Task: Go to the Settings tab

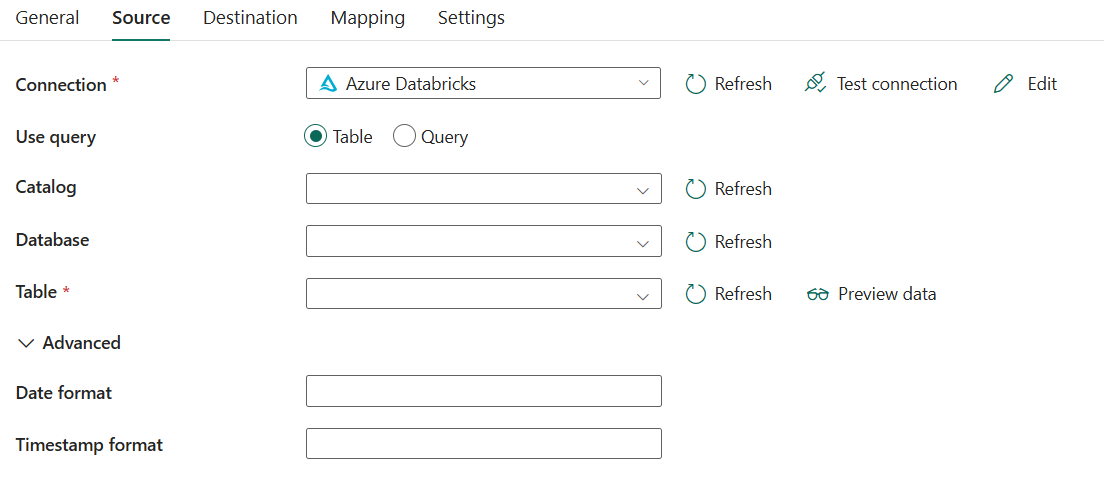Action: click(471, 18)
